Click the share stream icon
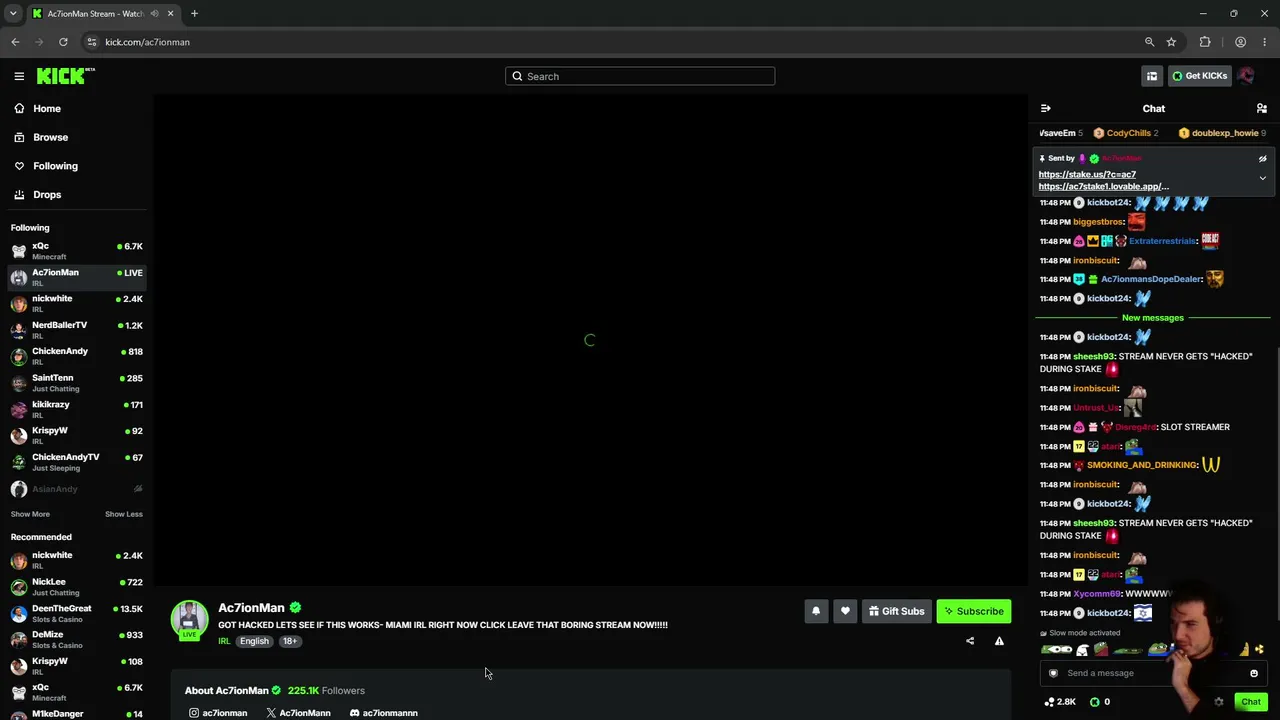Viewport: 1280px width, 720px height. 970,641
